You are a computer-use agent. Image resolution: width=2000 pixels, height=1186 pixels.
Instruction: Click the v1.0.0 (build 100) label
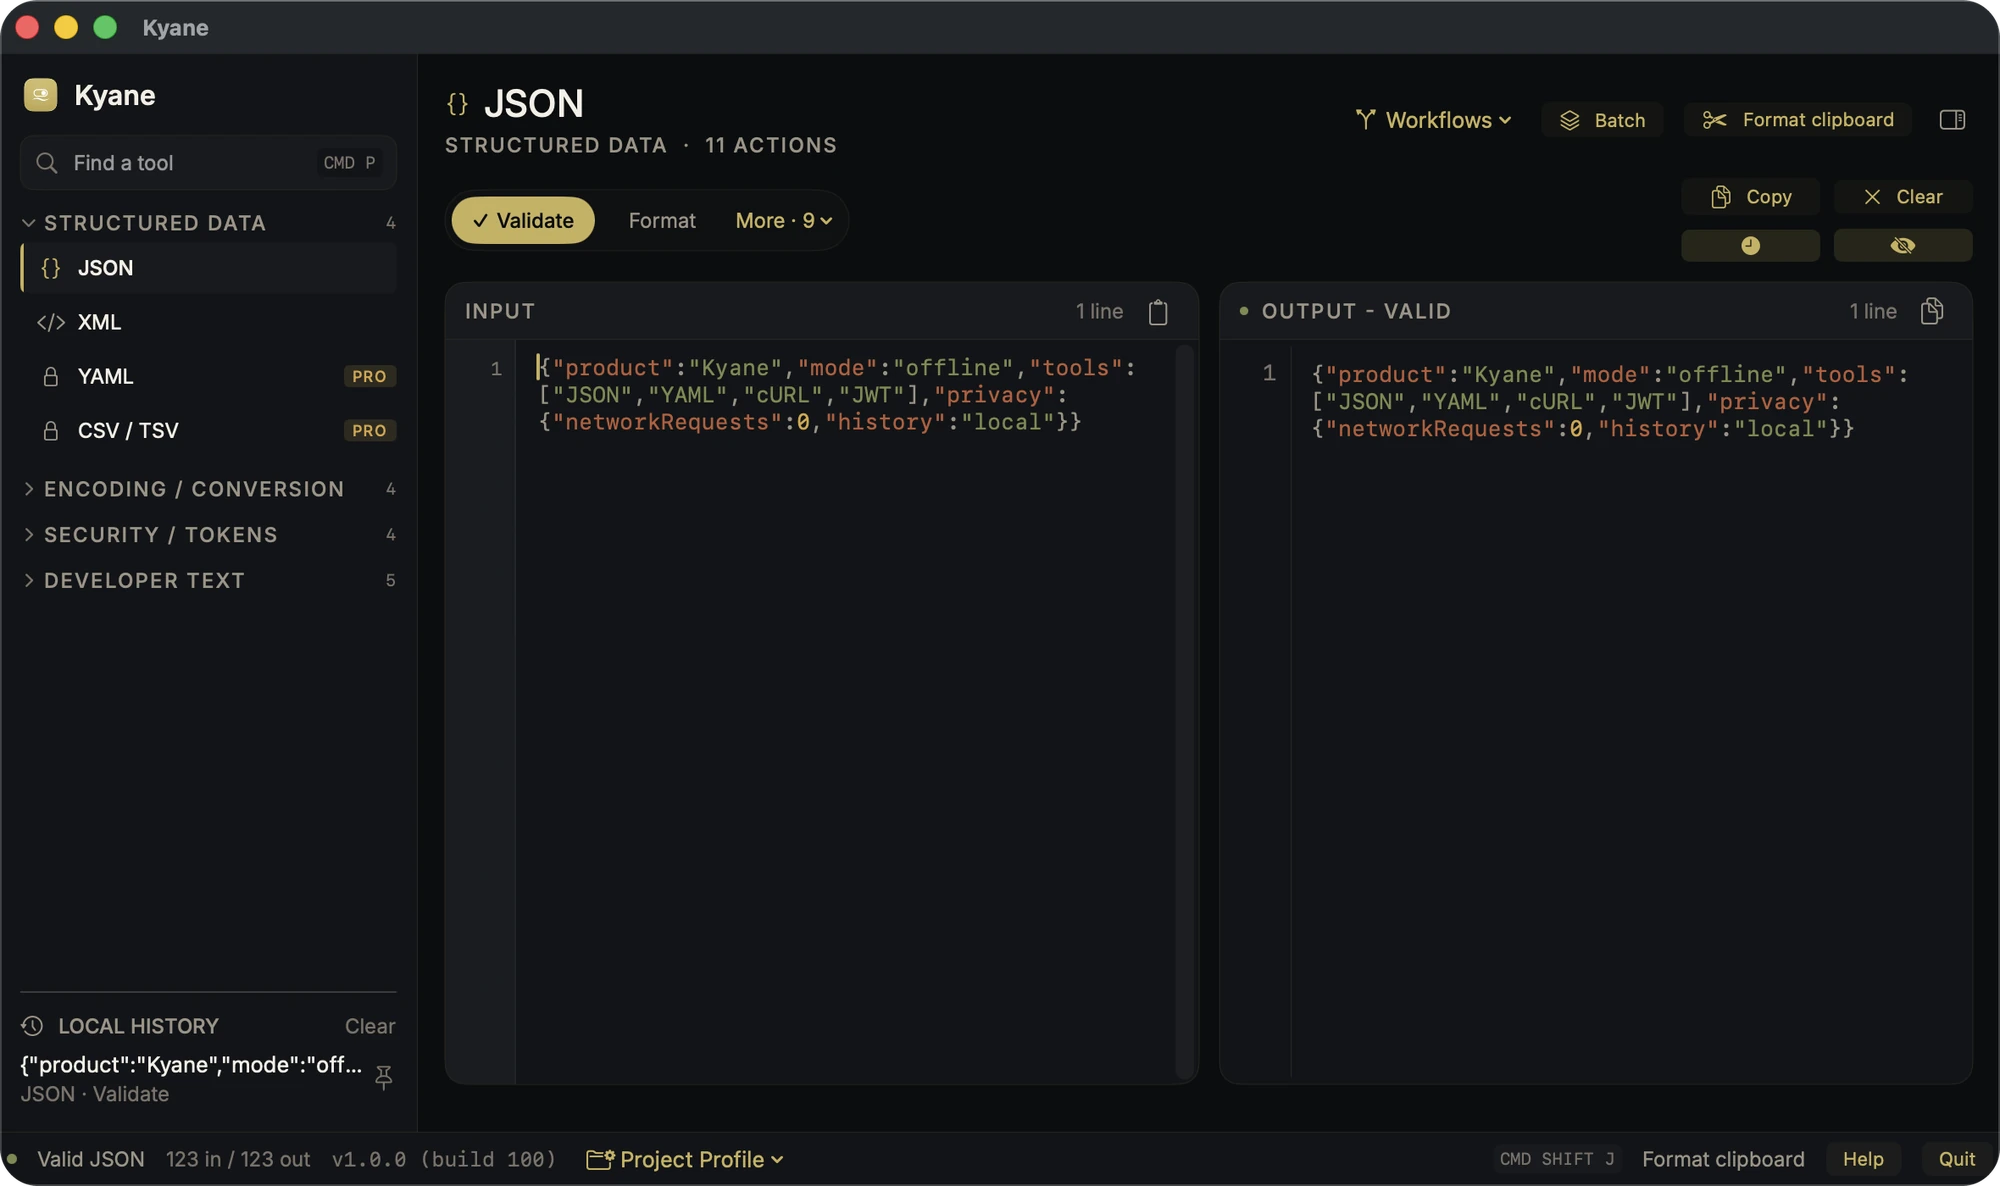[x=443, y=1159]
